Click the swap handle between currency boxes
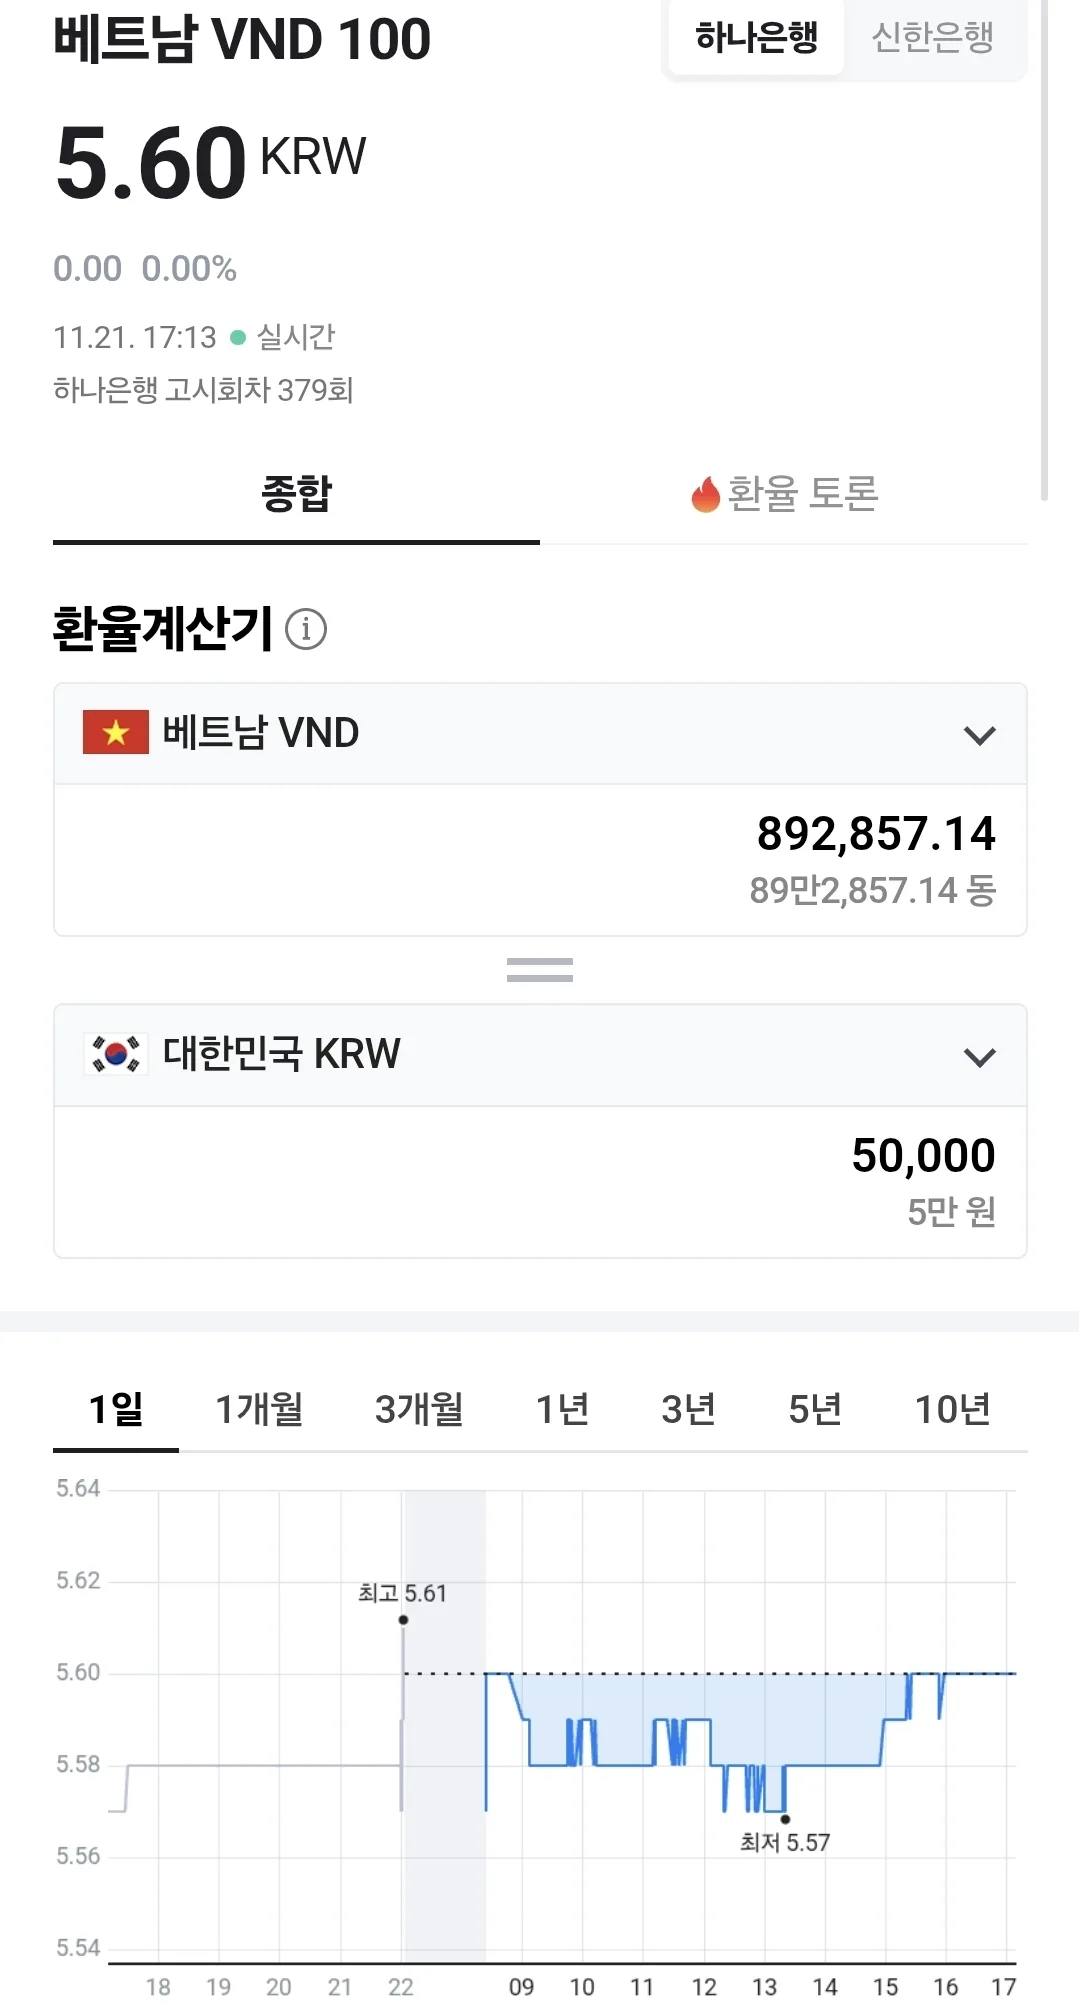This screenshot has width=1079, height=2016. 540,970
